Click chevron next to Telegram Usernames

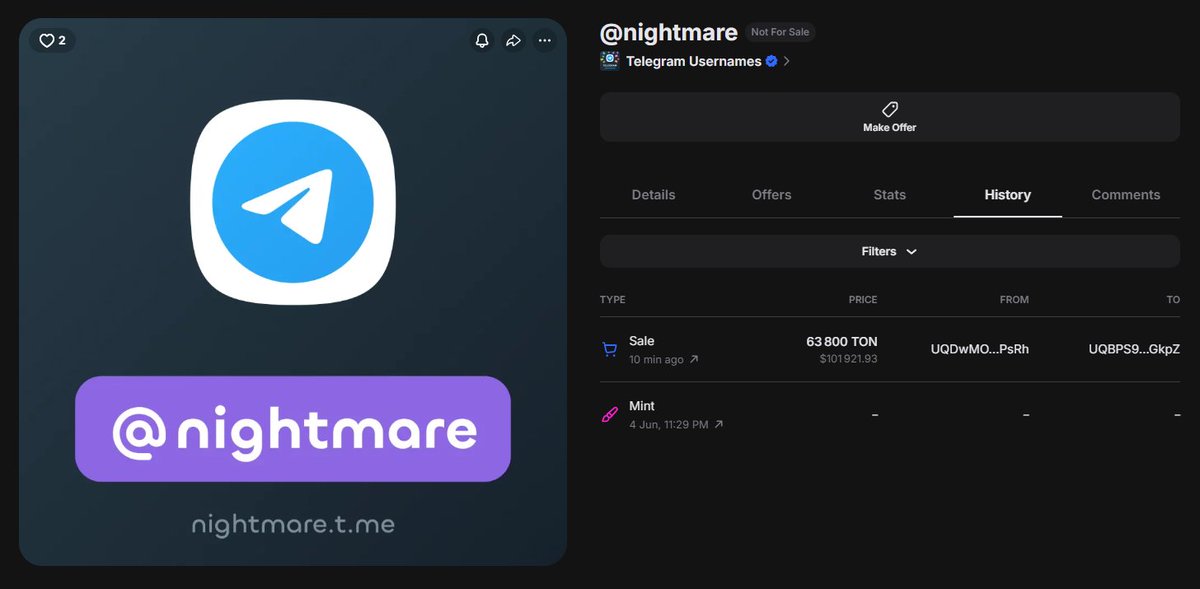click(x=787, y=61)
